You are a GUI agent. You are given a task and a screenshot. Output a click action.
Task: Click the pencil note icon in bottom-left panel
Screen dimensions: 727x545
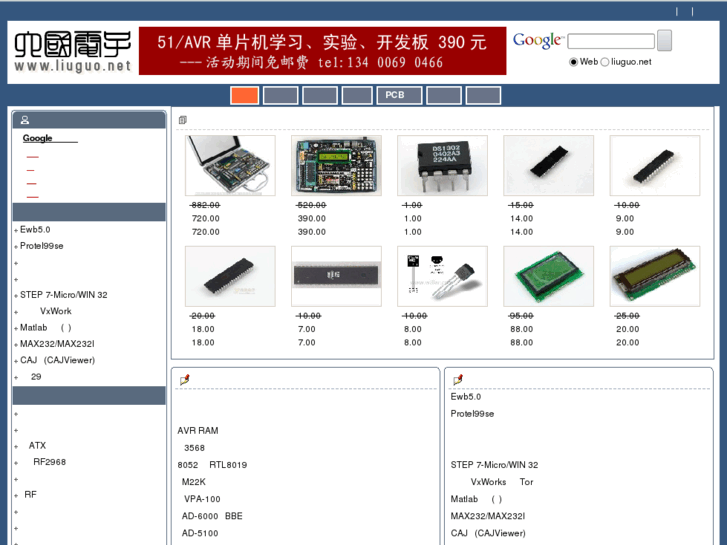point(185,380)
